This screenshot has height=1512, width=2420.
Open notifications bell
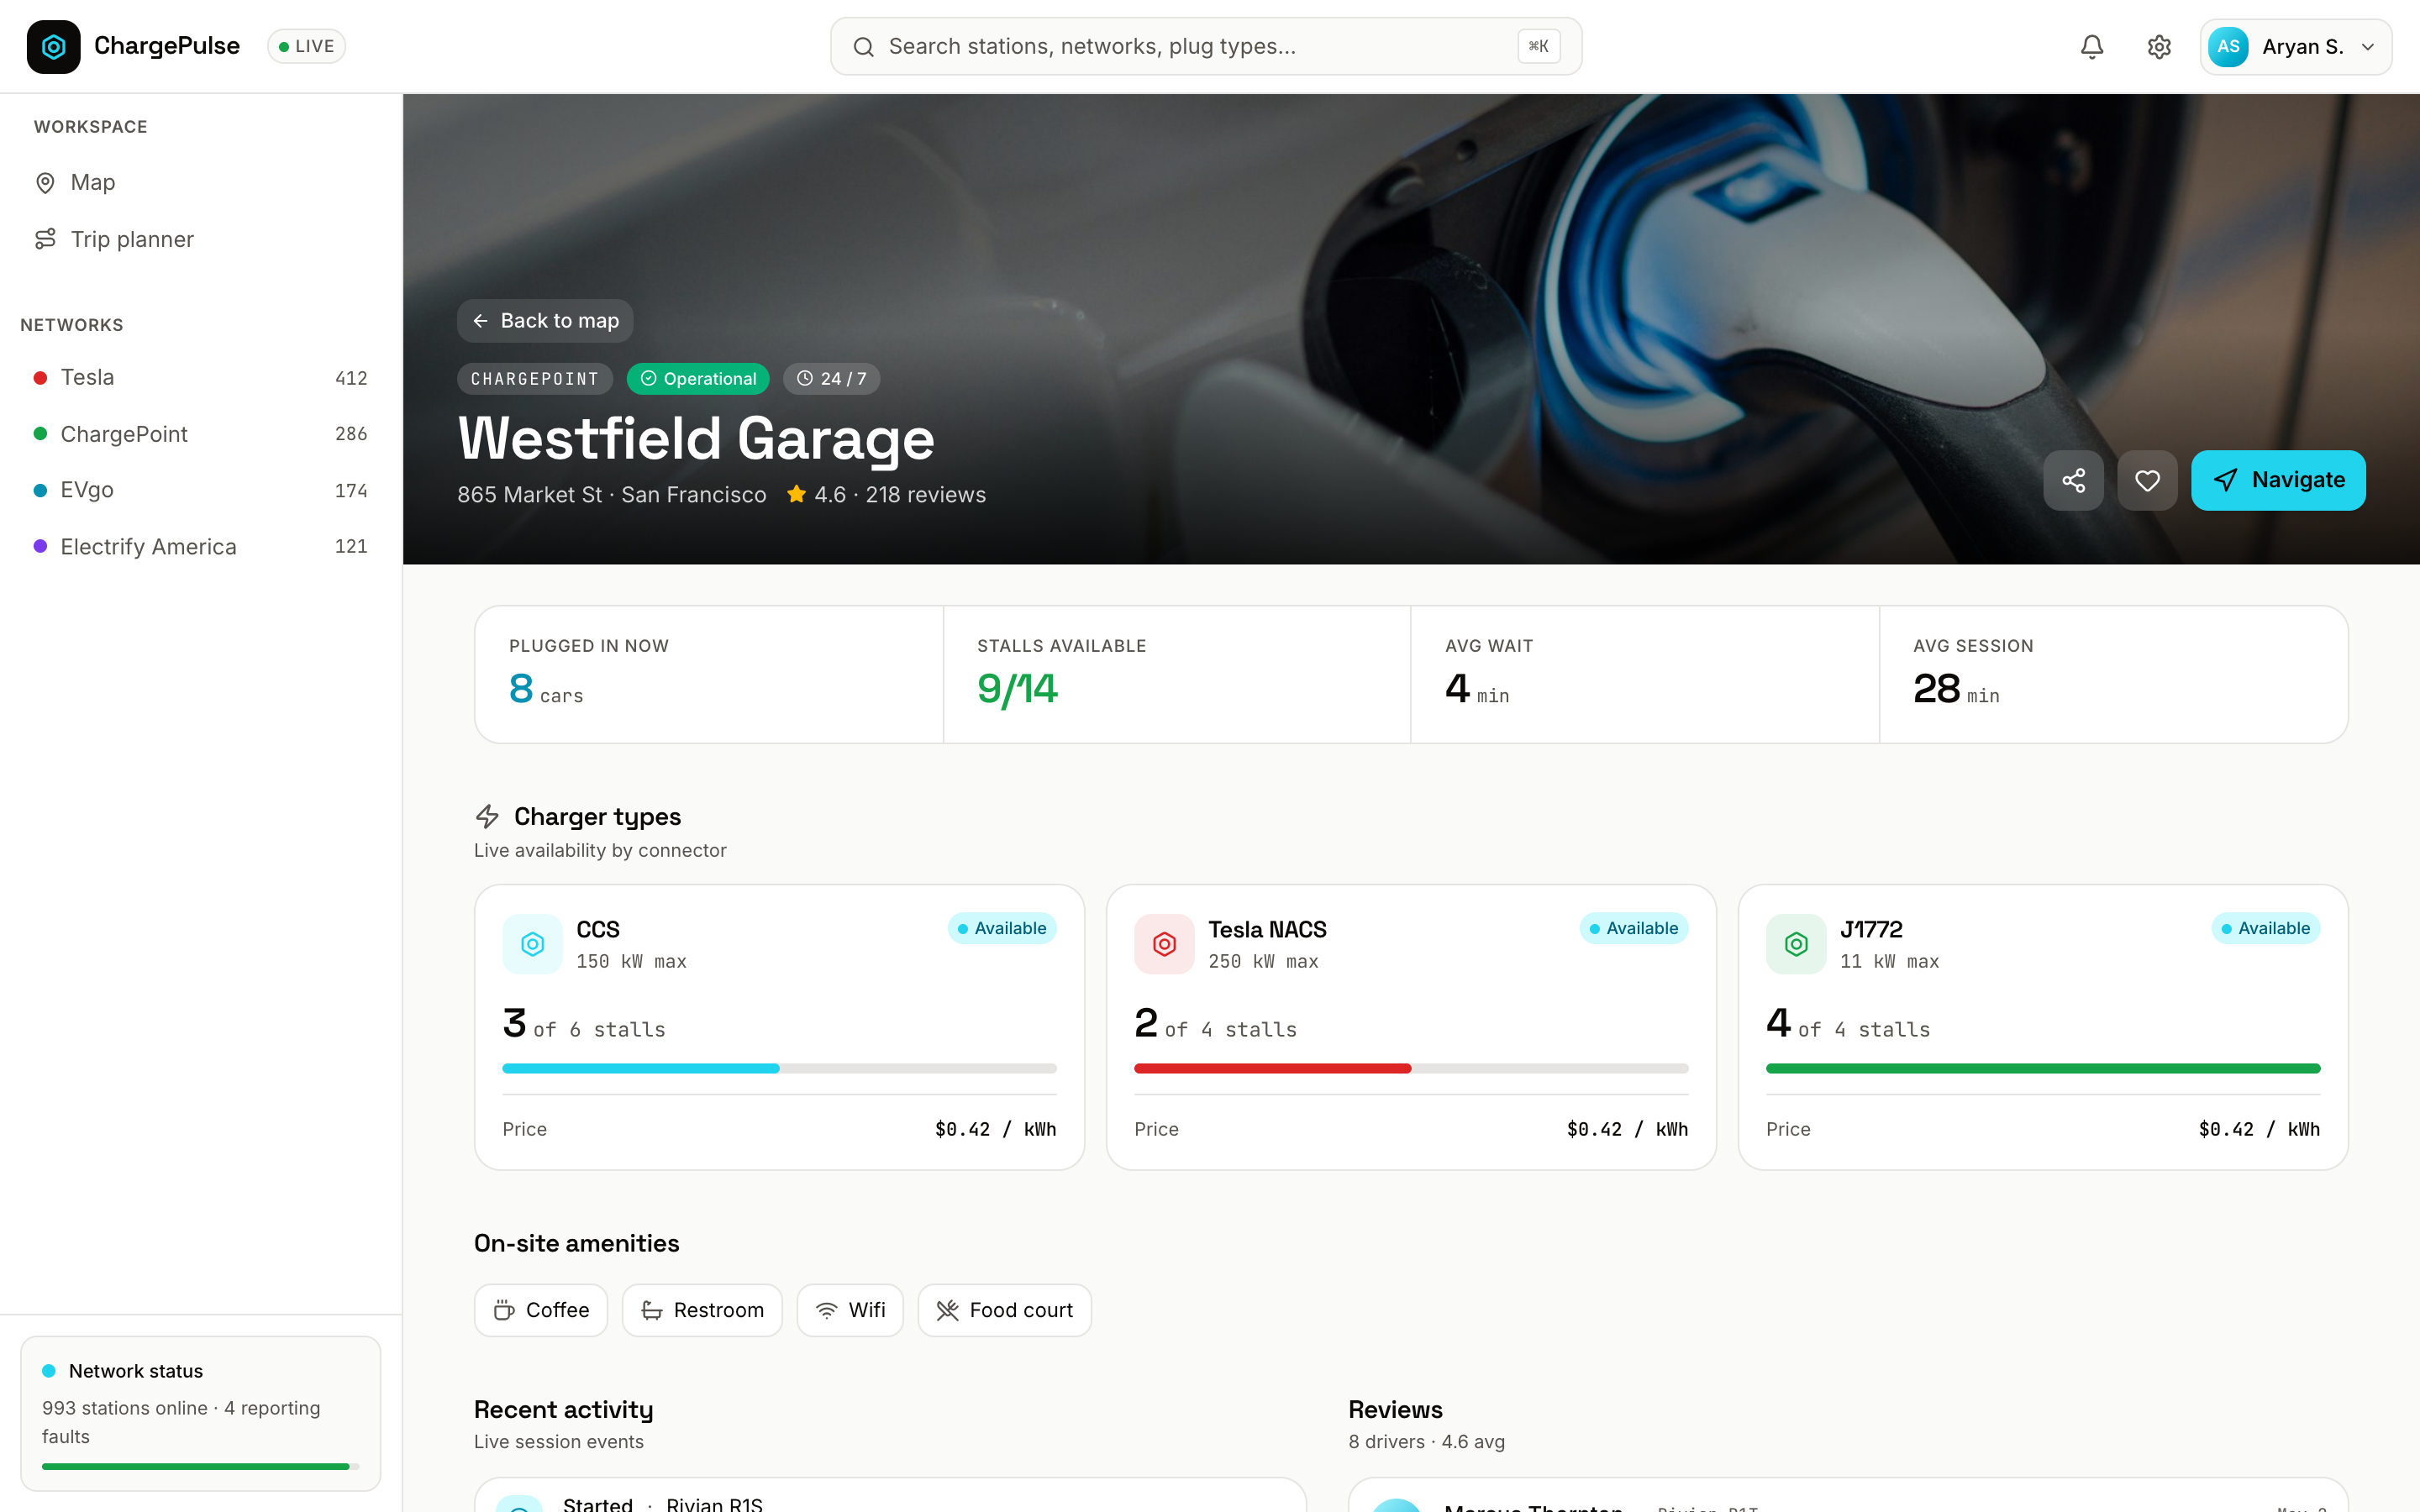coord(2092,47)
